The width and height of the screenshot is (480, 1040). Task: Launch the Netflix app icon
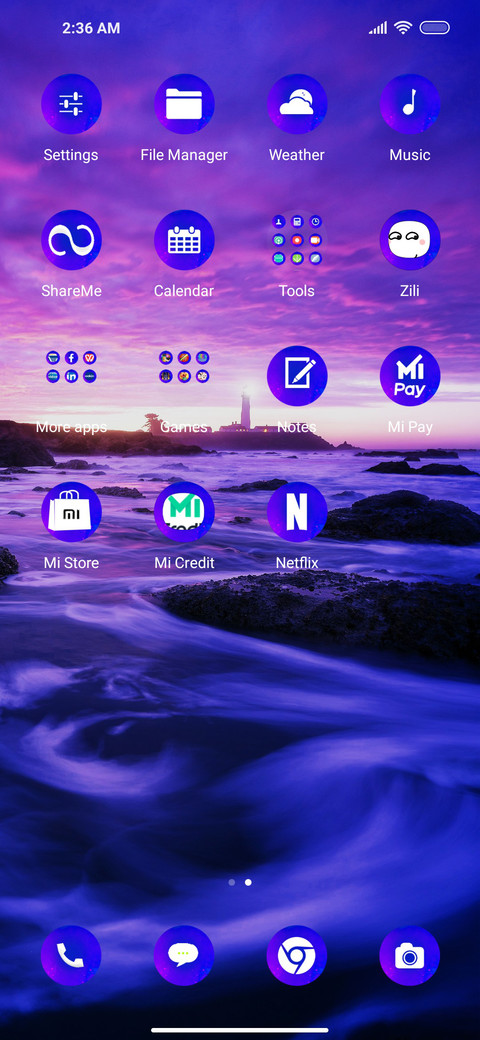296,512
